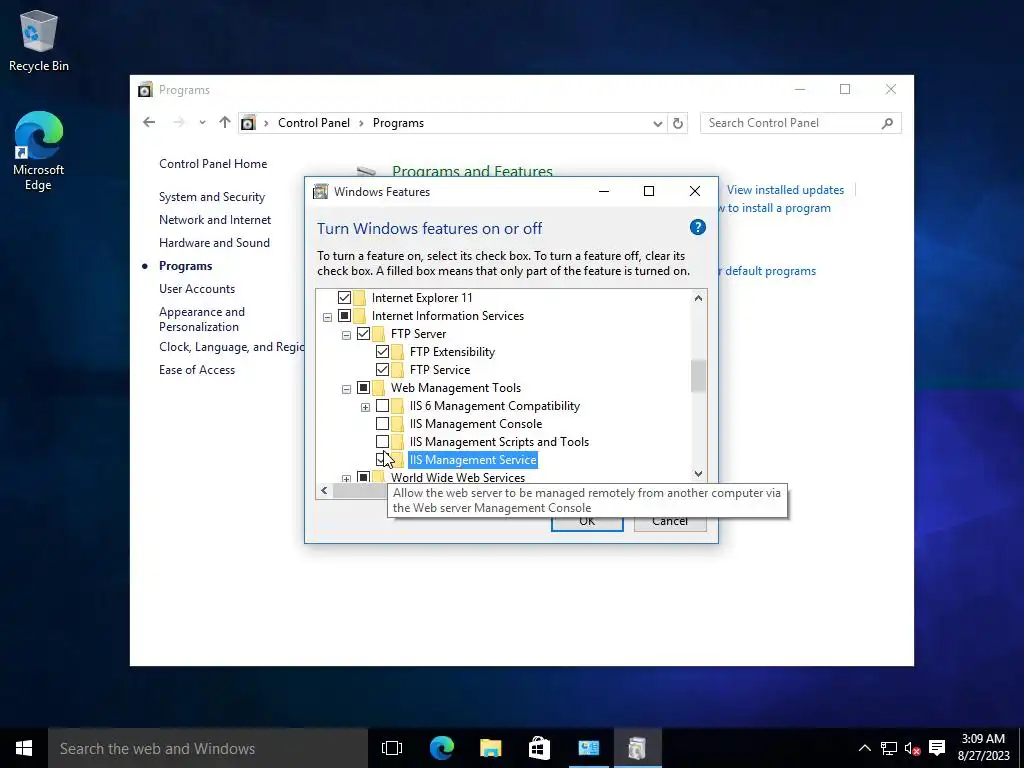Screen dimensions: 1024x768
Task: Click the muted volume tray icon
Action: pyautogui.click(x=912, y=748)
